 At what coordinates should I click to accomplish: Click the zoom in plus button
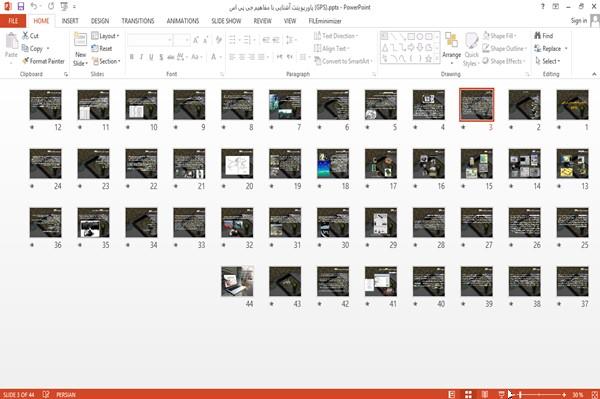tap(564, 394)
